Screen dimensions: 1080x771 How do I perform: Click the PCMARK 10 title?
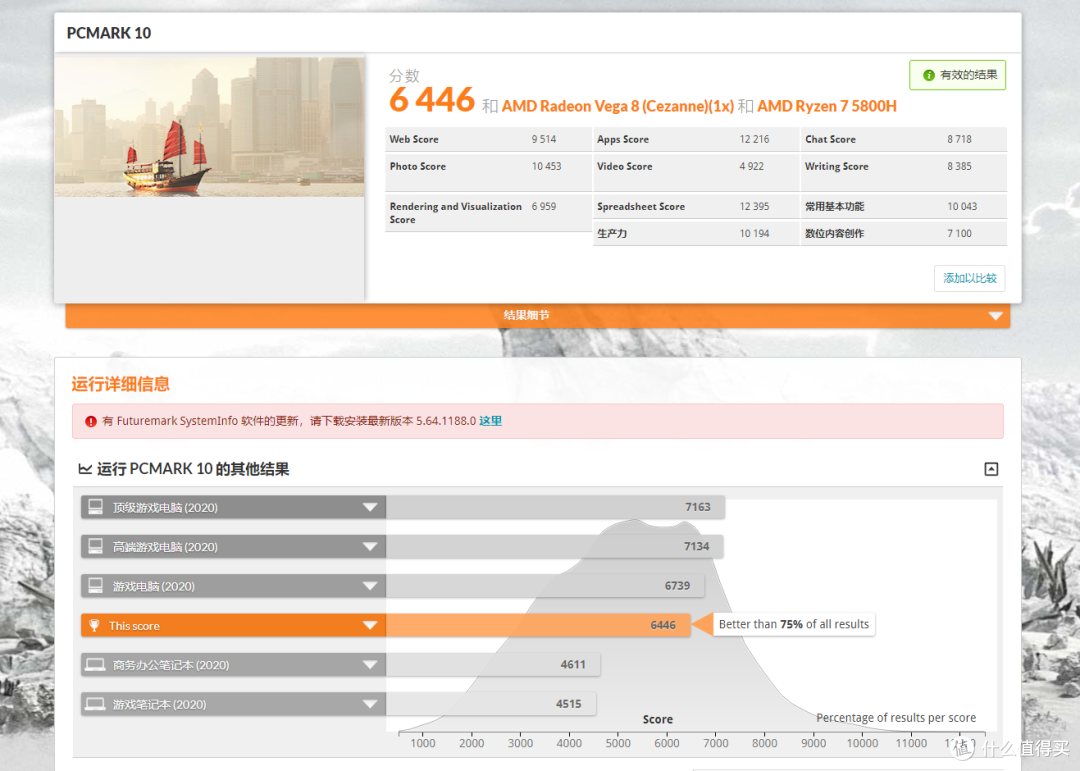click(x=109, y=33)
